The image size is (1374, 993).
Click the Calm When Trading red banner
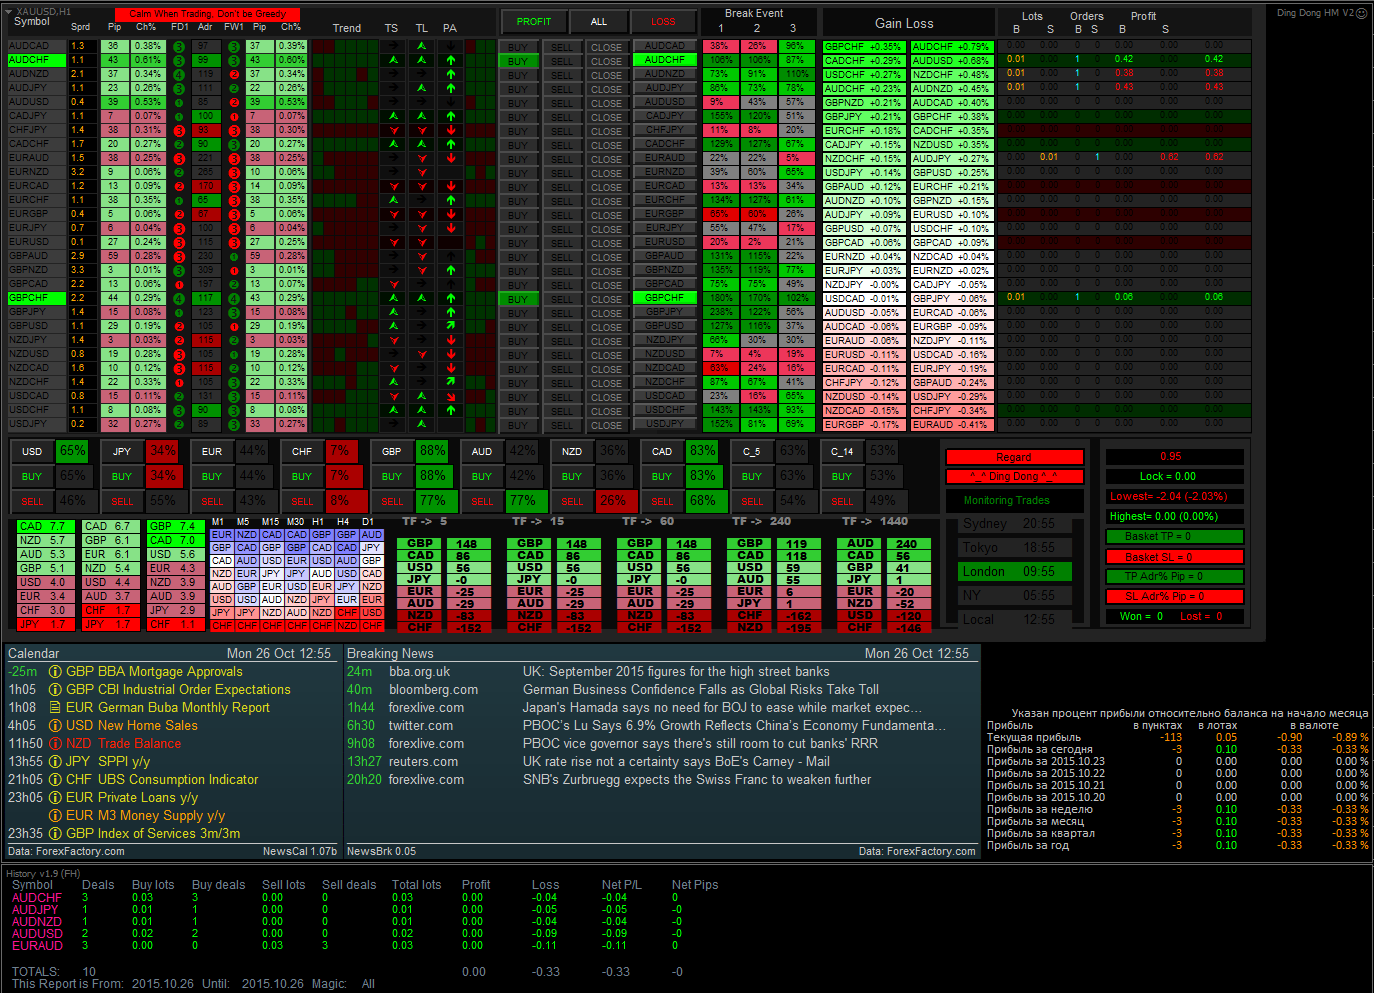tap(207, 14)
